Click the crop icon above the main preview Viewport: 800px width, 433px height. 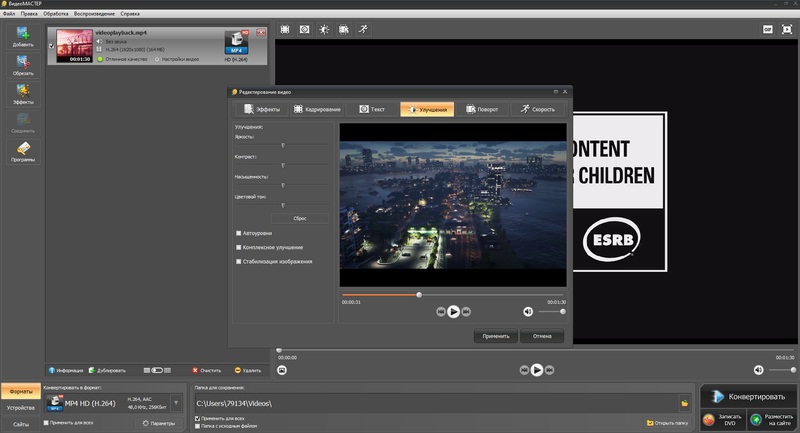(x=285, y=30)
